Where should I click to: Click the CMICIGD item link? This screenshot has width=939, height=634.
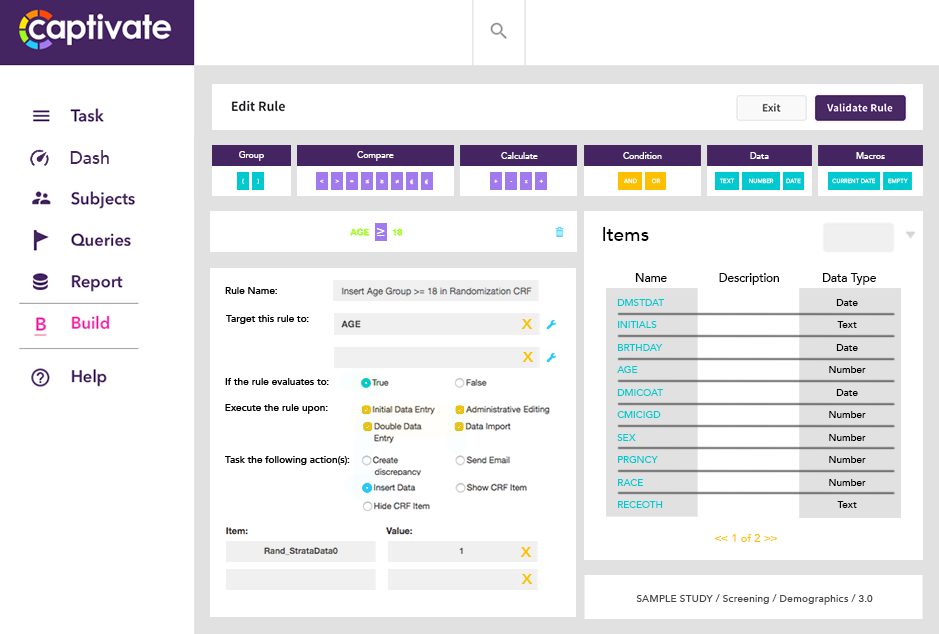pos(638,414)
